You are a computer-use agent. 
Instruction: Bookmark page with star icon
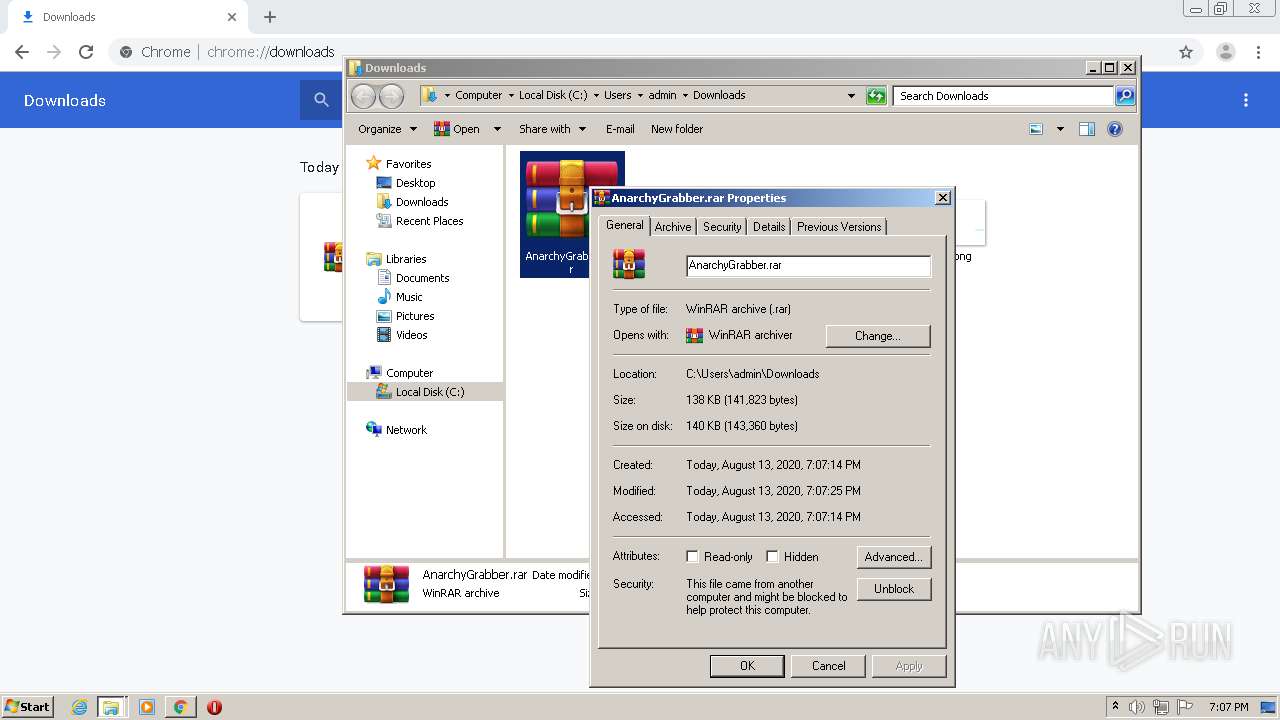tap(1186, 52)
